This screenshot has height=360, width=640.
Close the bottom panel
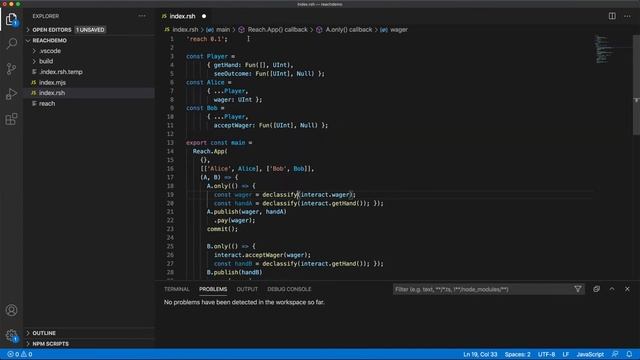pos(627,289)
